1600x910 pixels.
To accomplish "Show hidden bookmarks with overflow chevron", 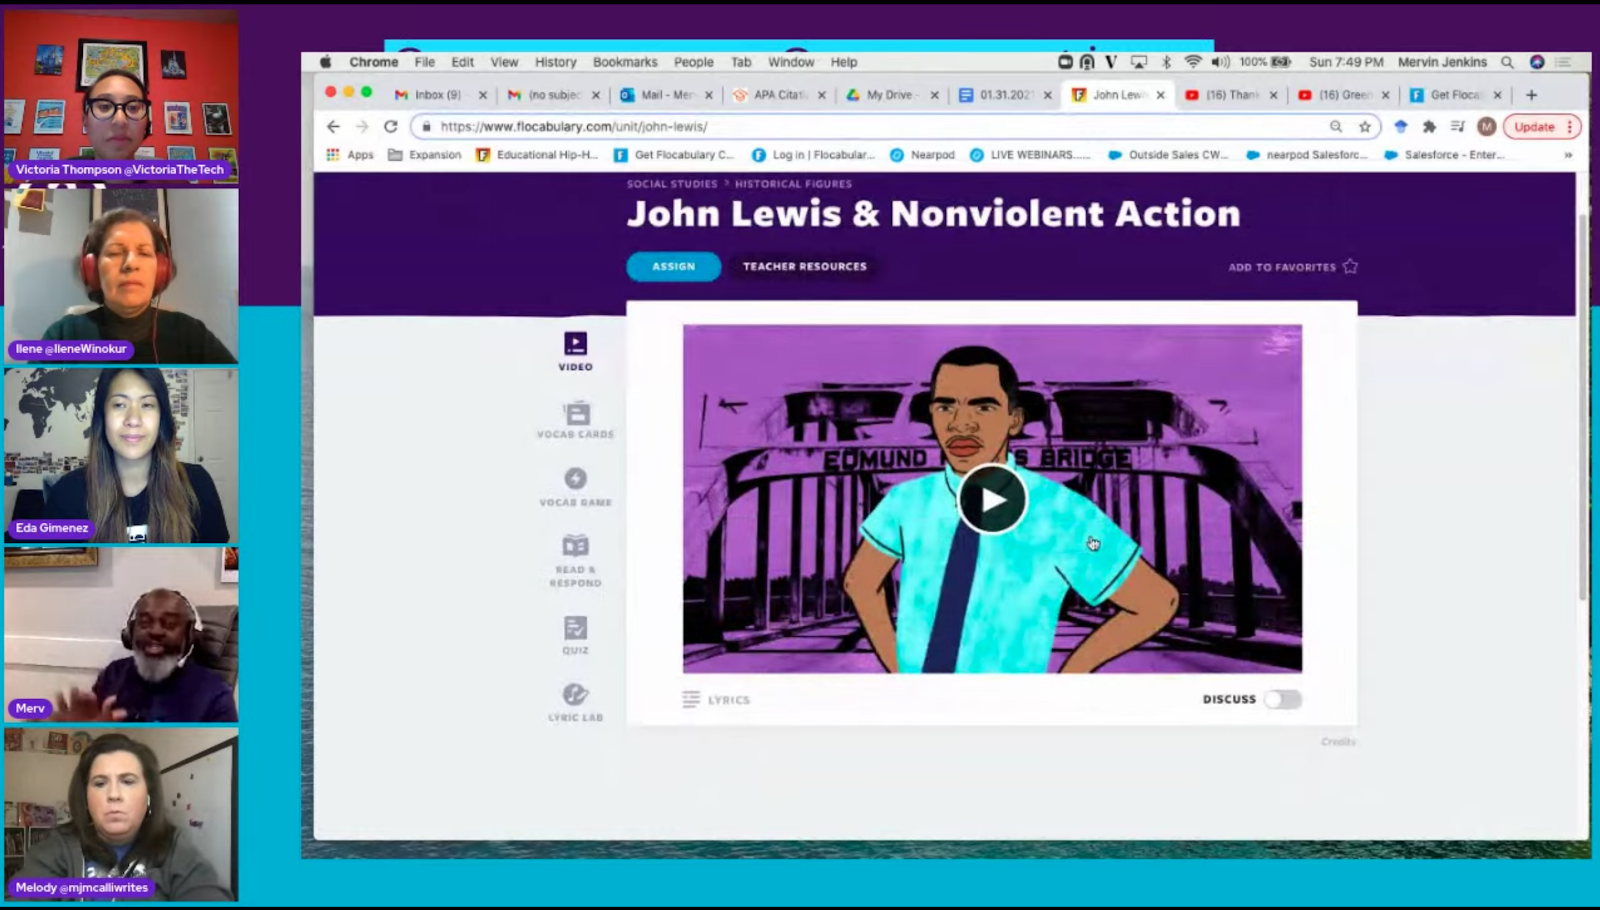I will click(1568, 155).
